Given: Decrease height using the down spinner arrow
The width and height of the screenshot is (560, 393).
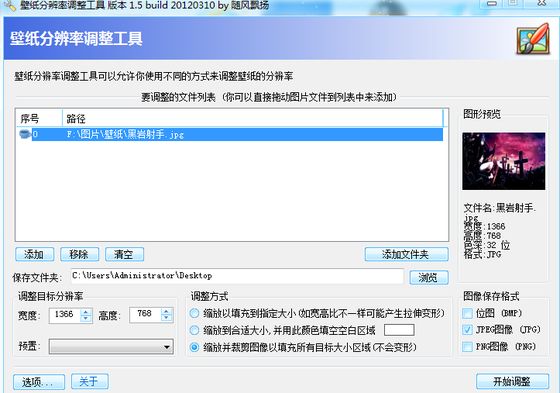Looking at the screenshot, I should point(166,318).
